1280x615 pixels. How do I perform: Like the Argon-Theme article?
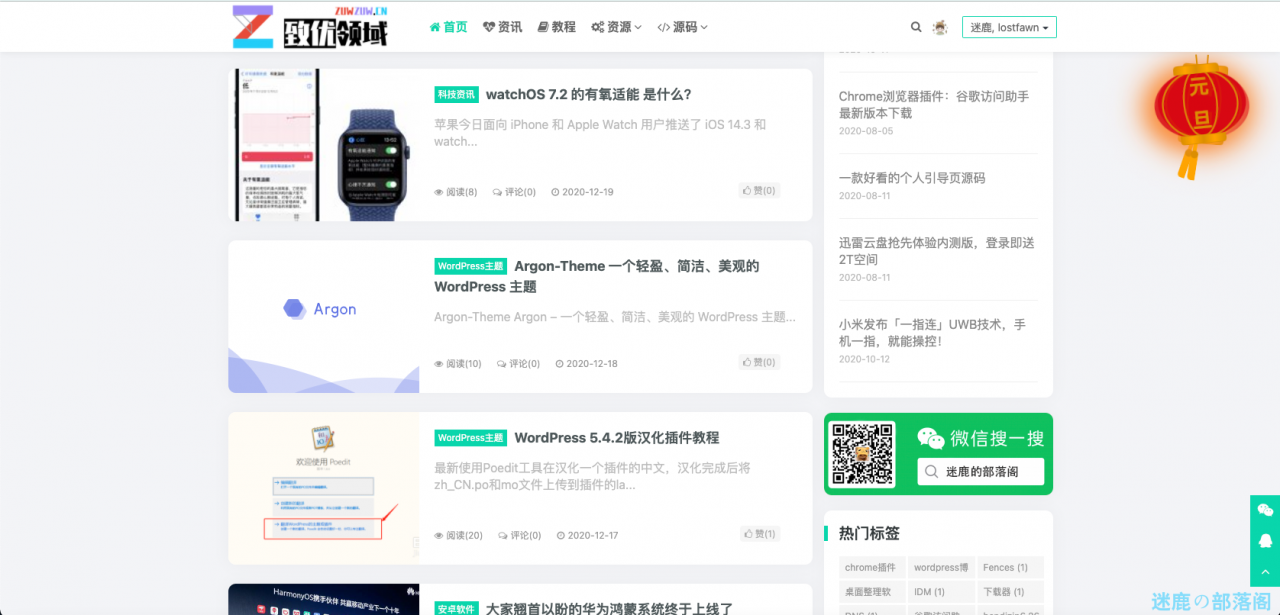pyautogui.click(x=759, y=362)
